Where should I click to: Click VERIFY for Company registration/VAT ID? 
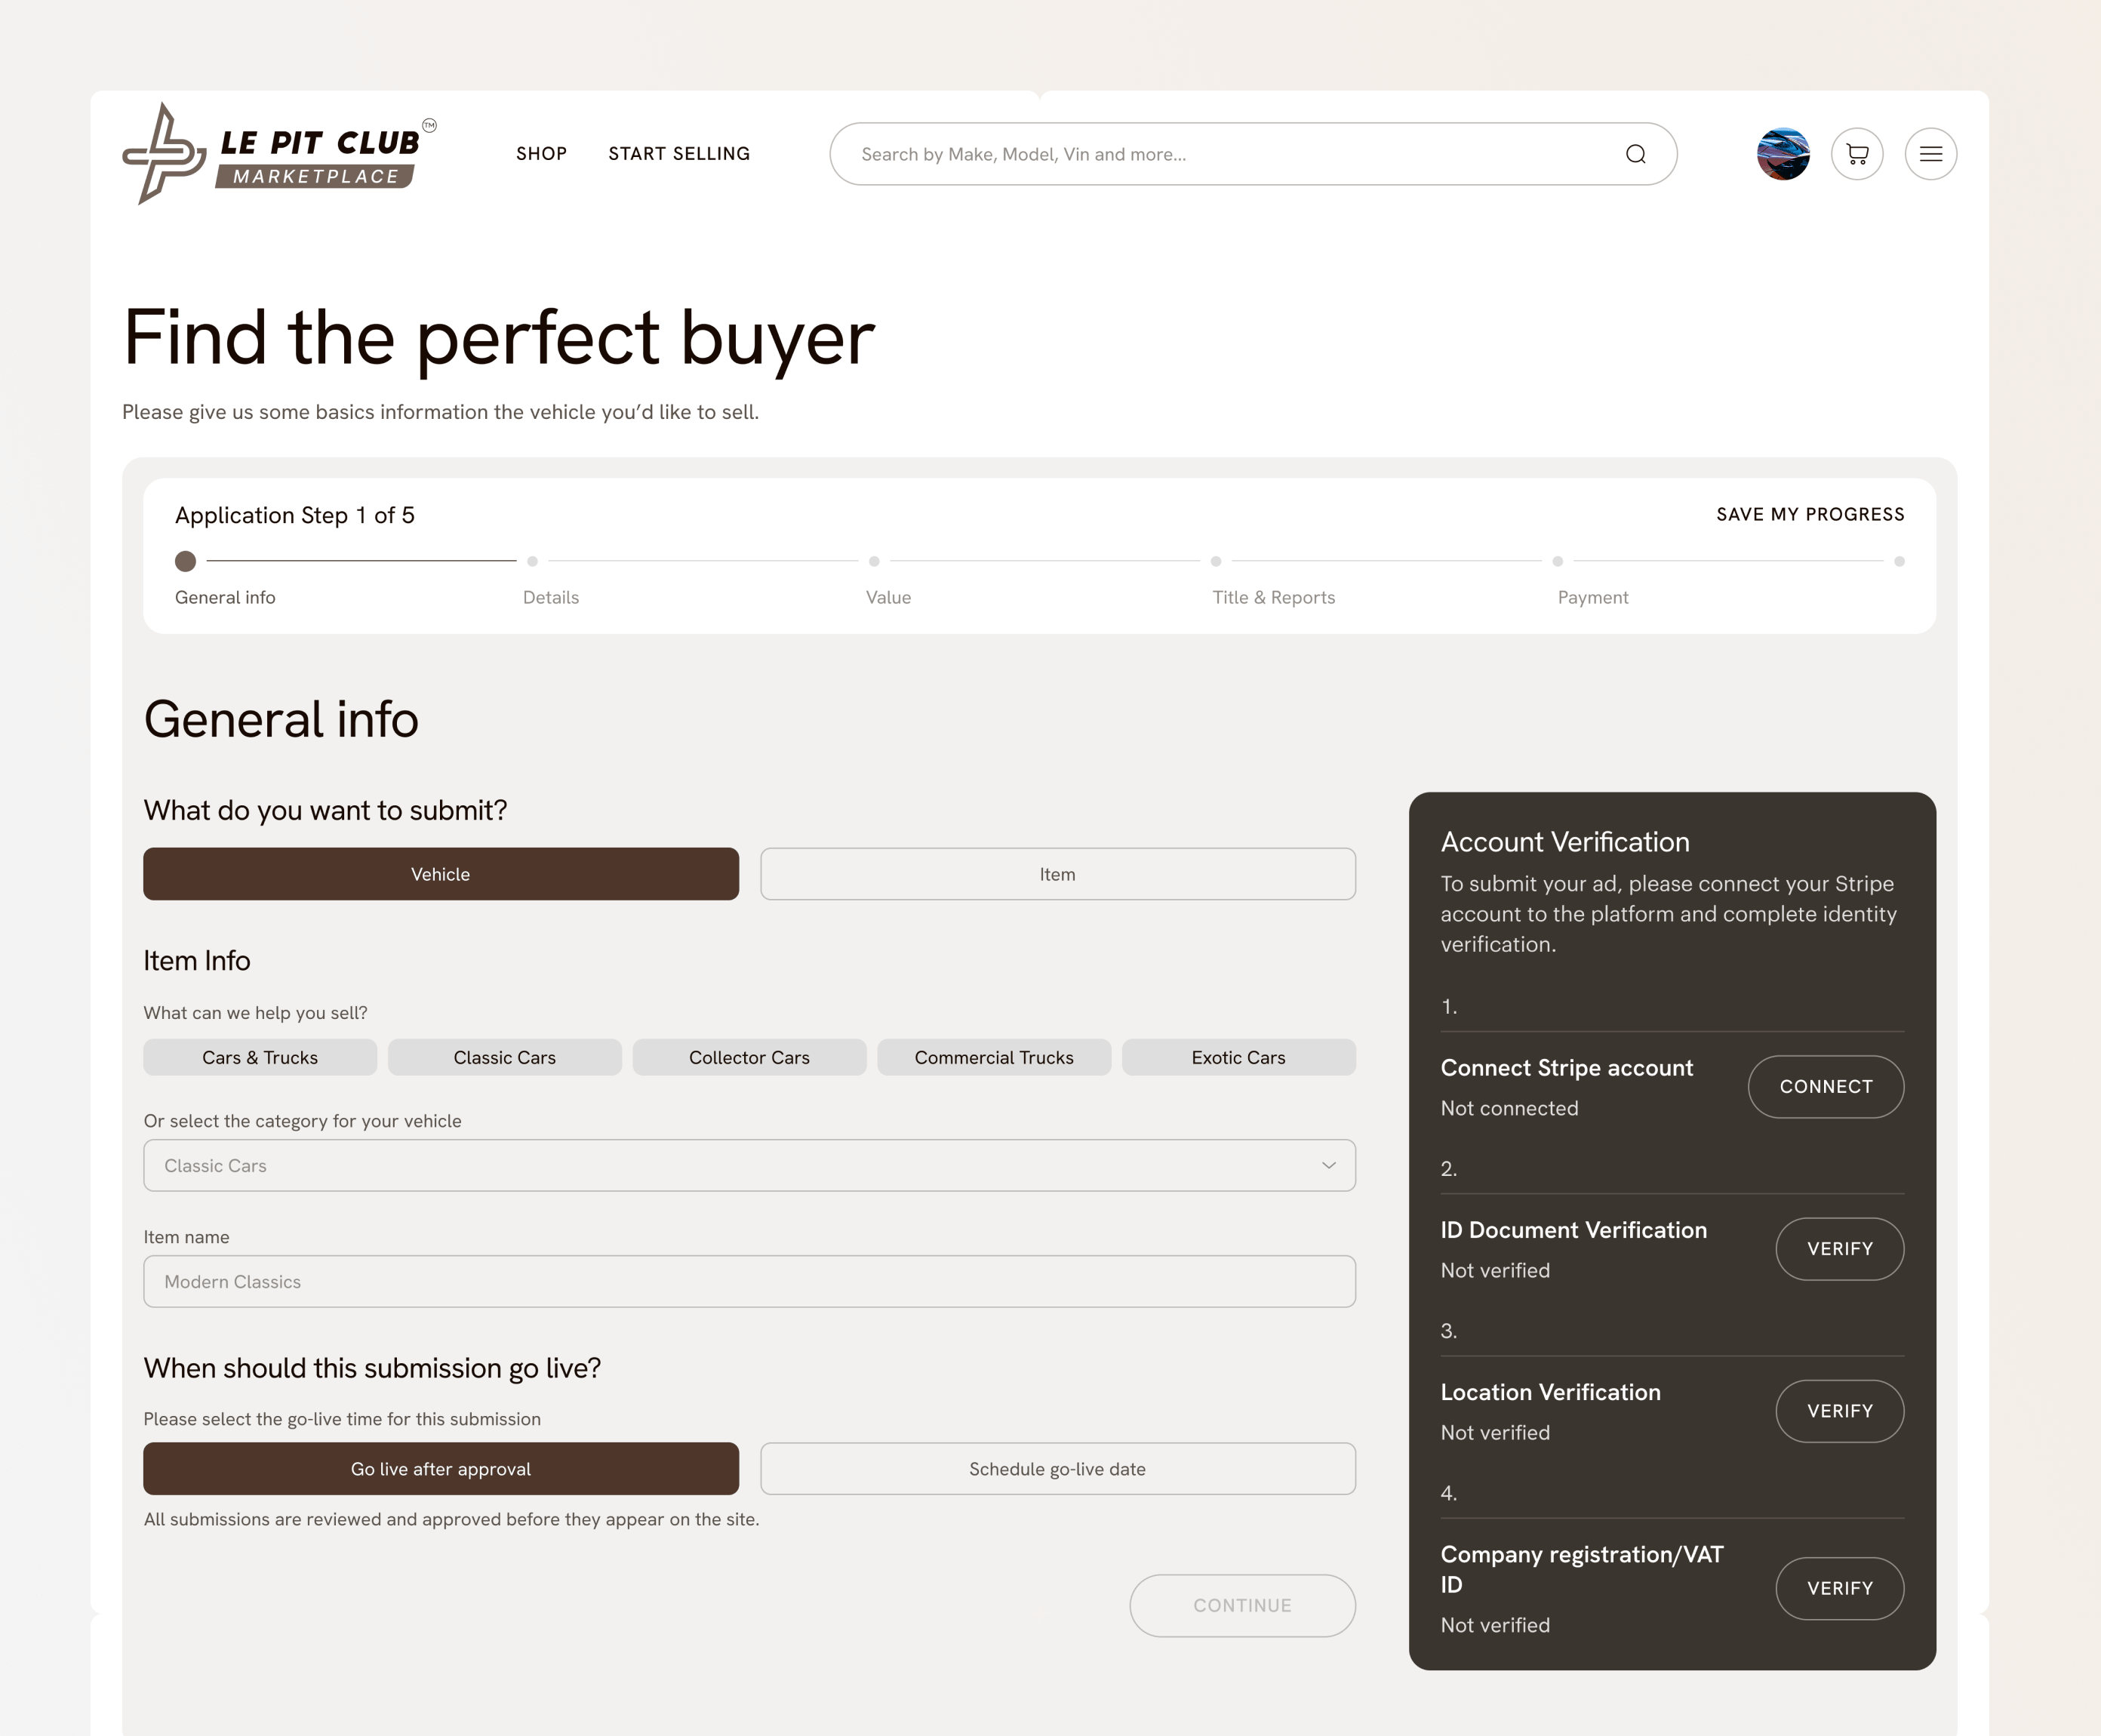pos(1840,1588)
